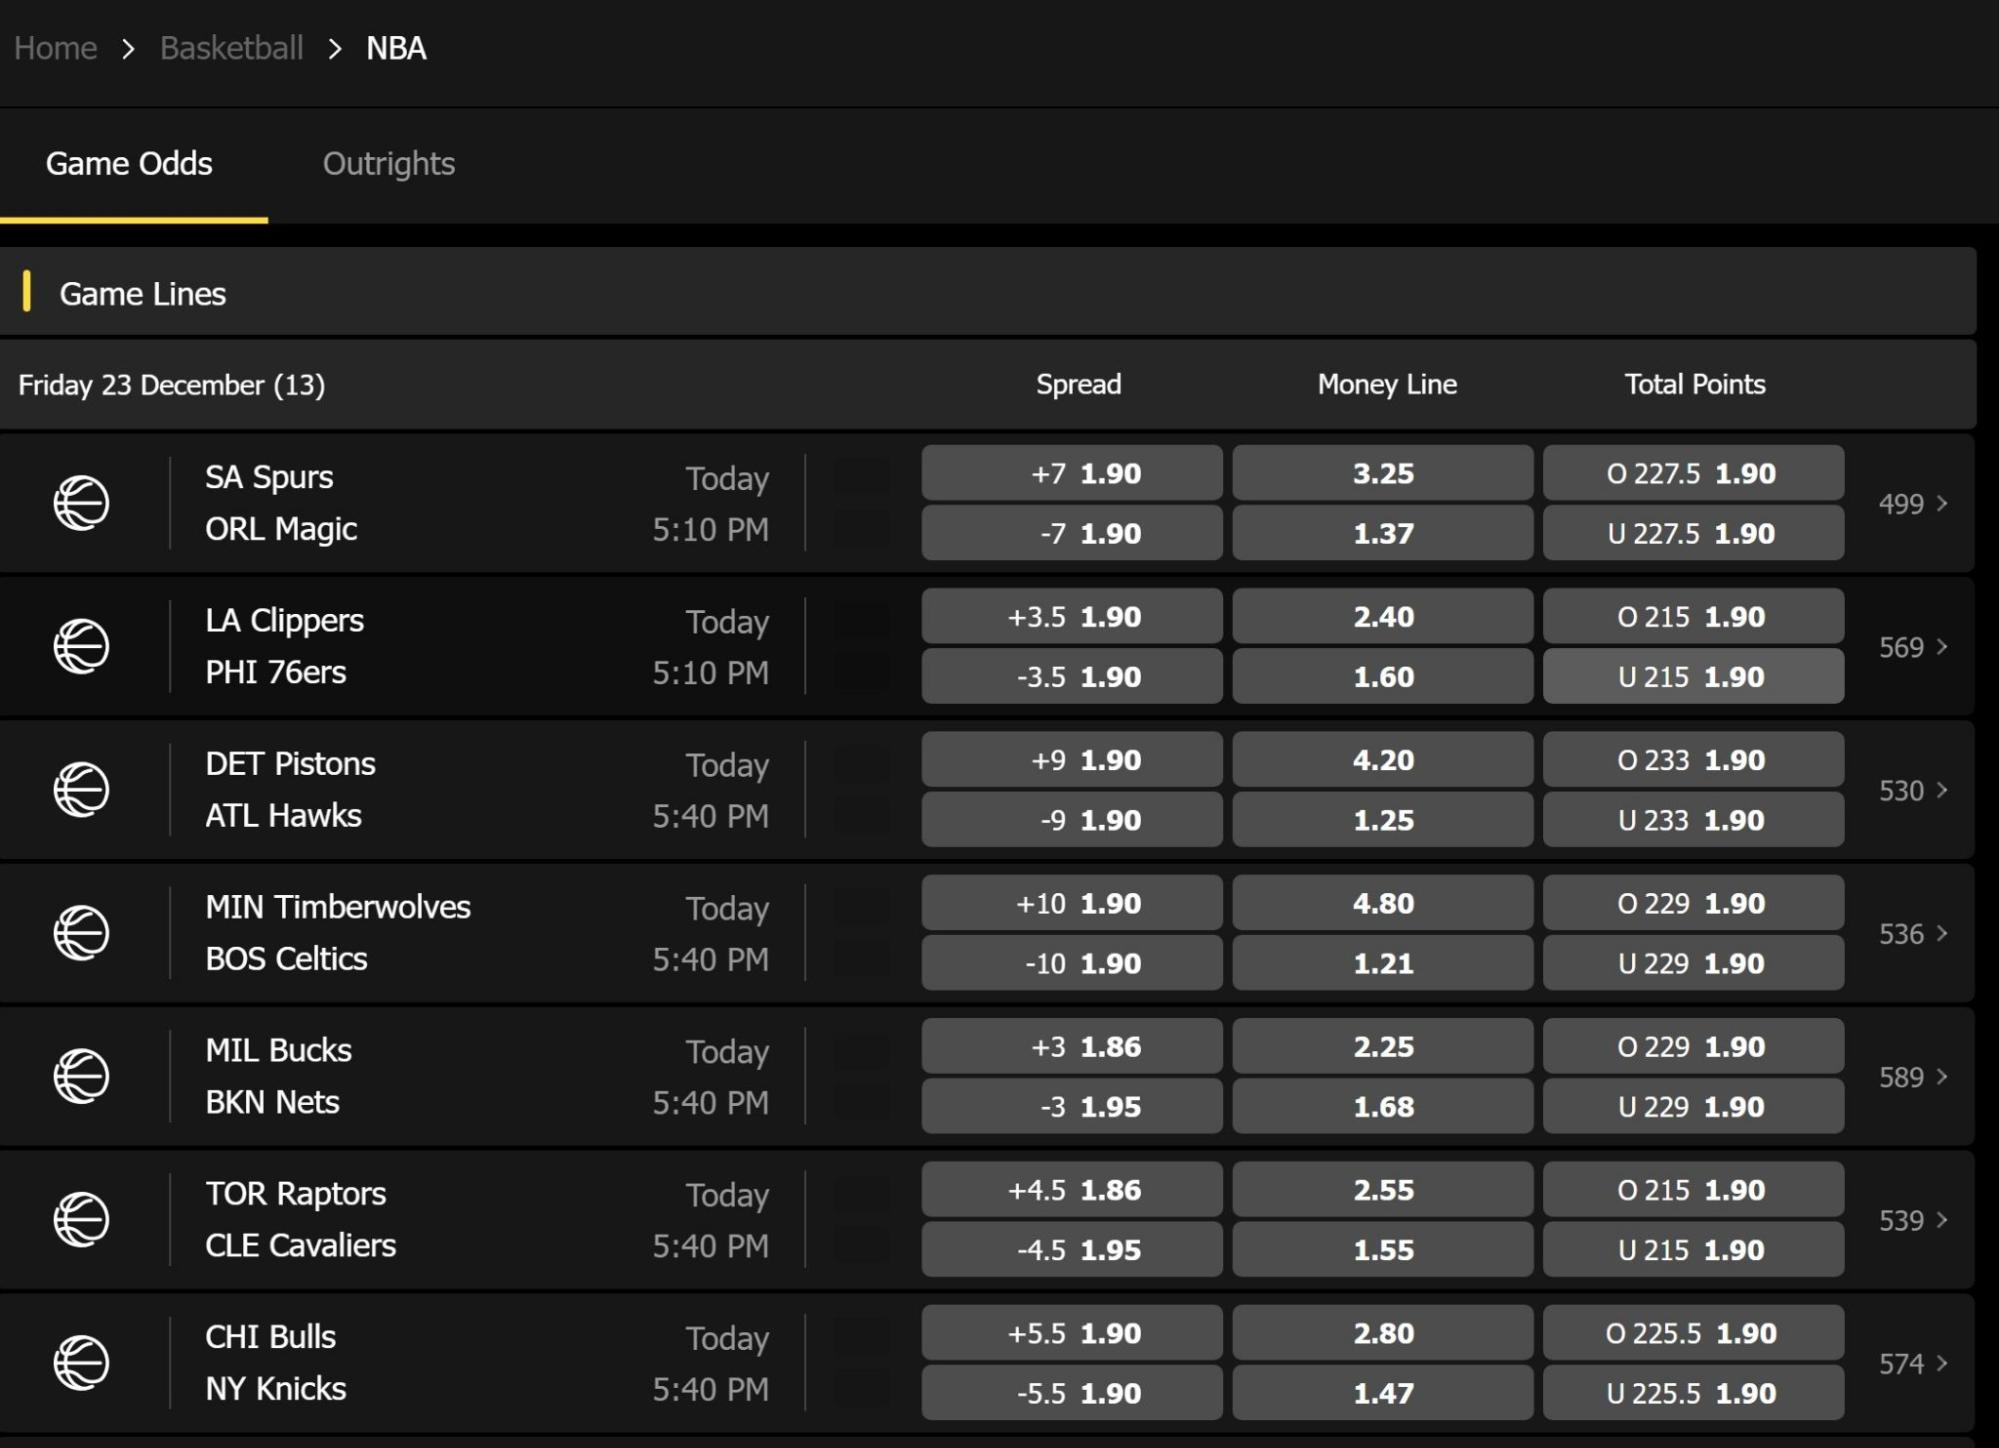Screen dimensions: 1999x1448
Task: Open Basketball breadcrumb link
Action: [x=231, y=48]
